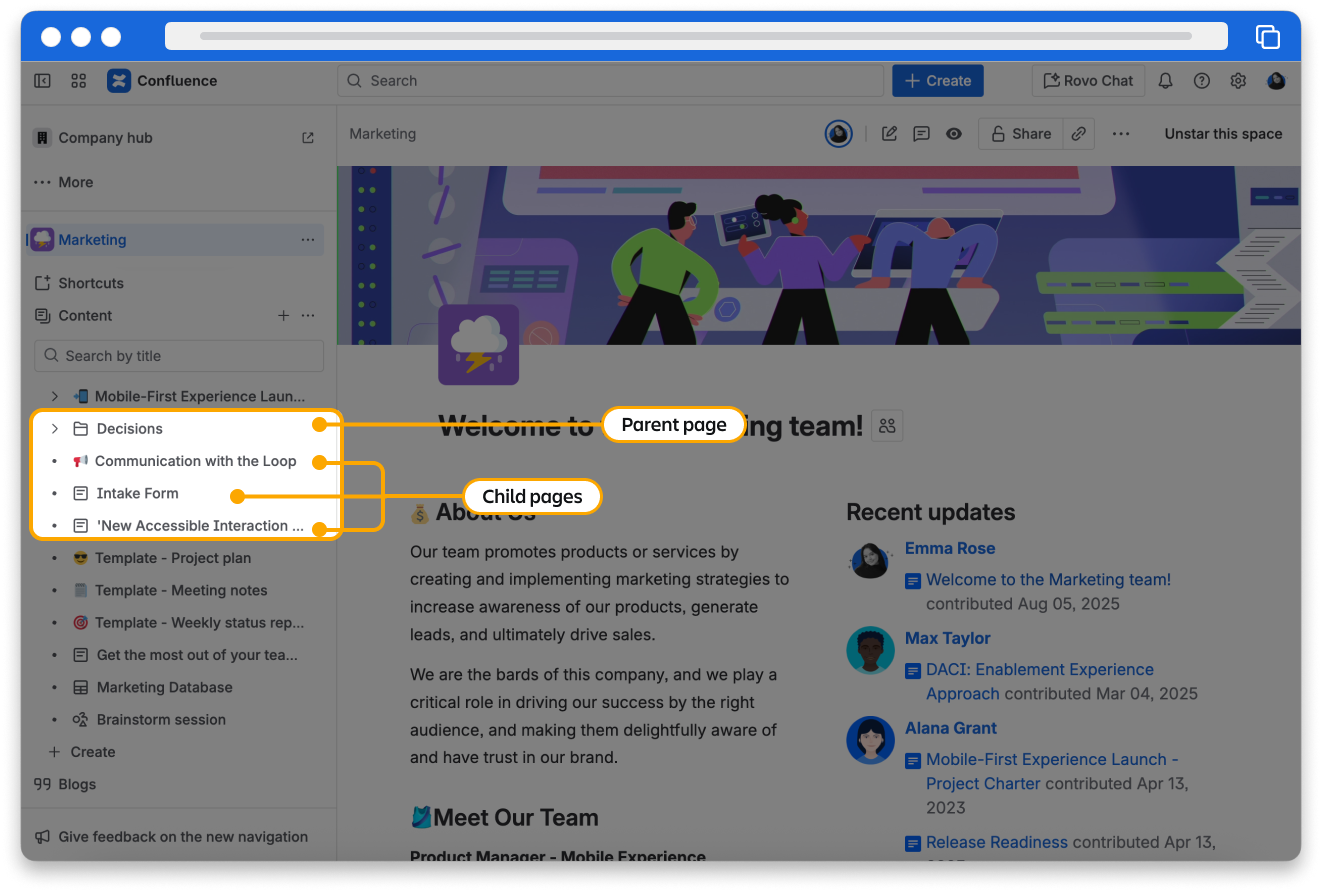This screenshot has height=892, width=1322.
Task: Toggle watching with the eye icon
Action: (954, 134)
